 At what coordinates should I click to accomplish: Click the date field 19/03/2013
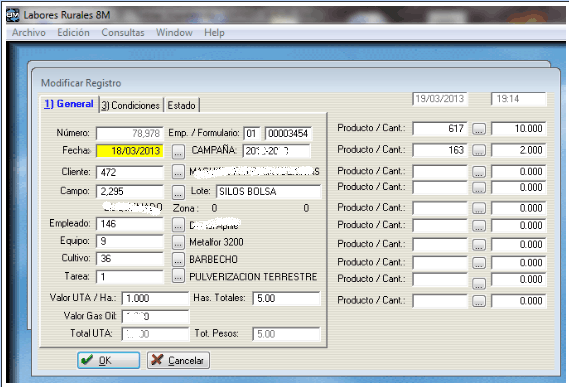(440, 99)
